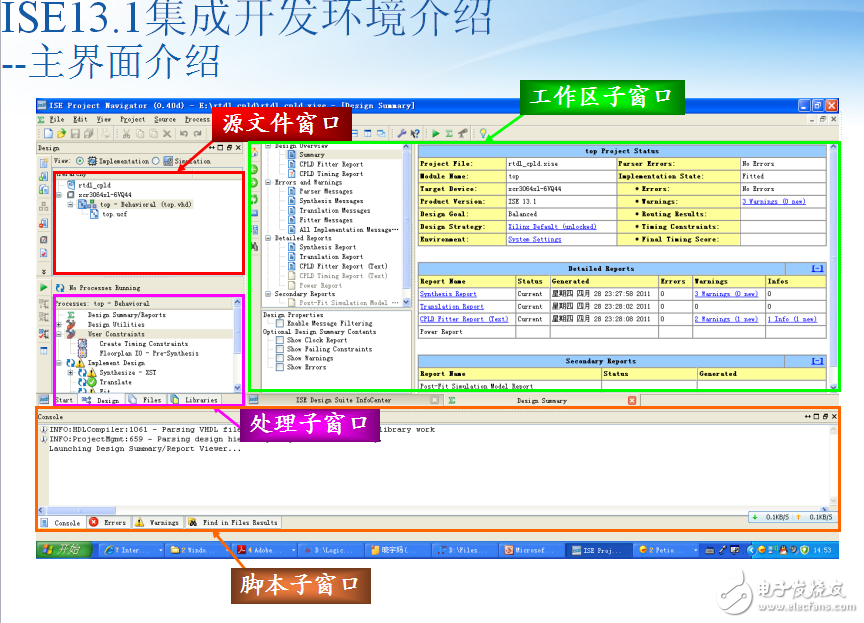Expand the Design Utilities process node

tap(59, 325)
